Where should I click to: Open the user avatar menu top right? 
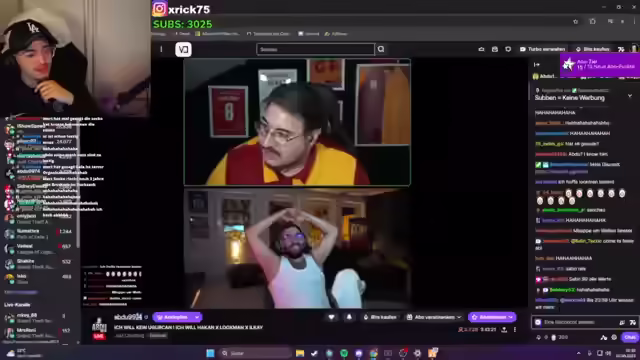[x=634, y=49]
